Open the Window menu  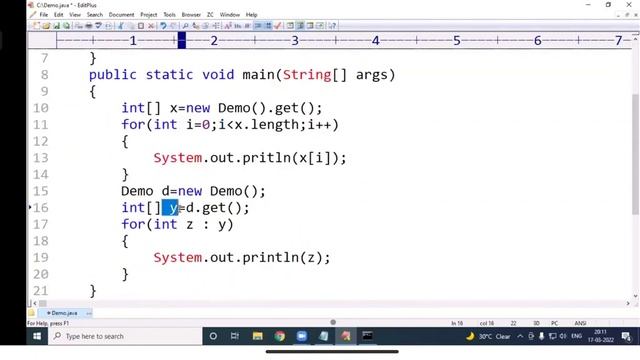[x=230, y=15]
